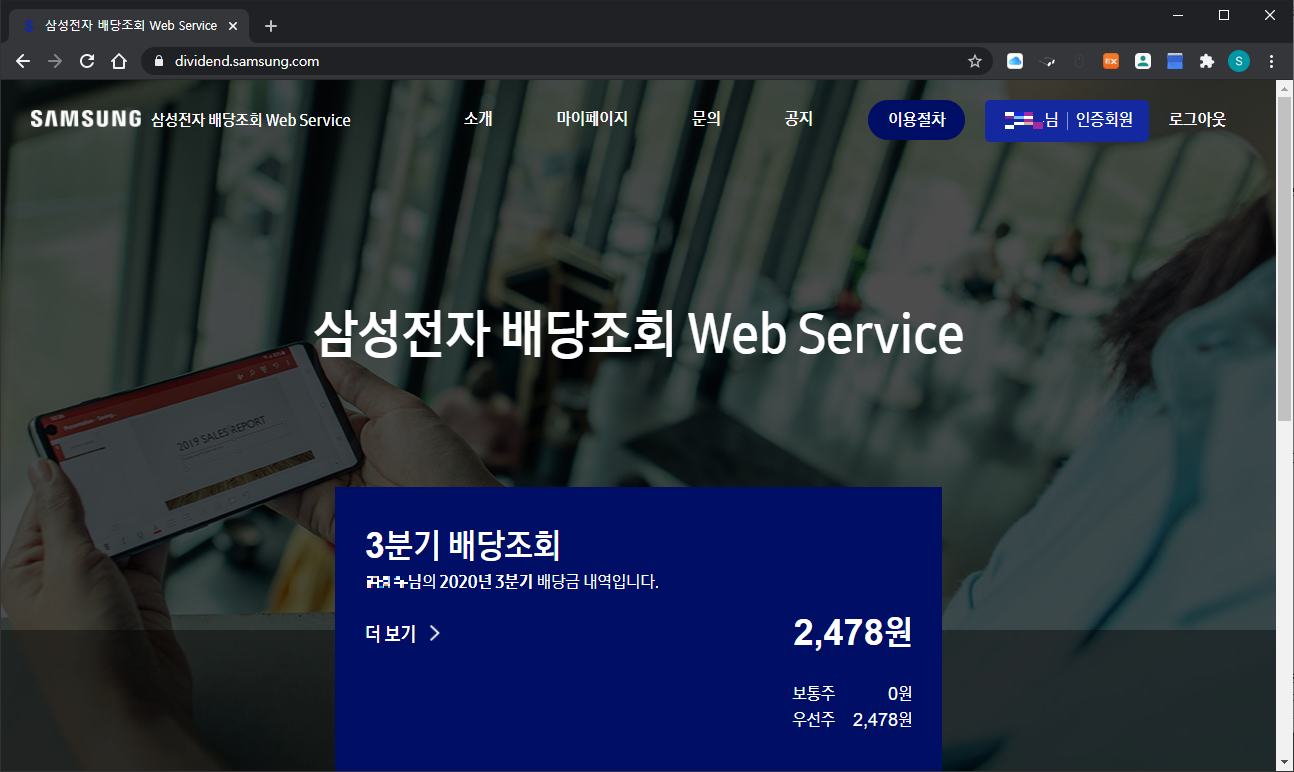Click the chevron next to 더 보기
Image resolution: width=1294 pixels, height=772 pixels.
click(434, 633)
